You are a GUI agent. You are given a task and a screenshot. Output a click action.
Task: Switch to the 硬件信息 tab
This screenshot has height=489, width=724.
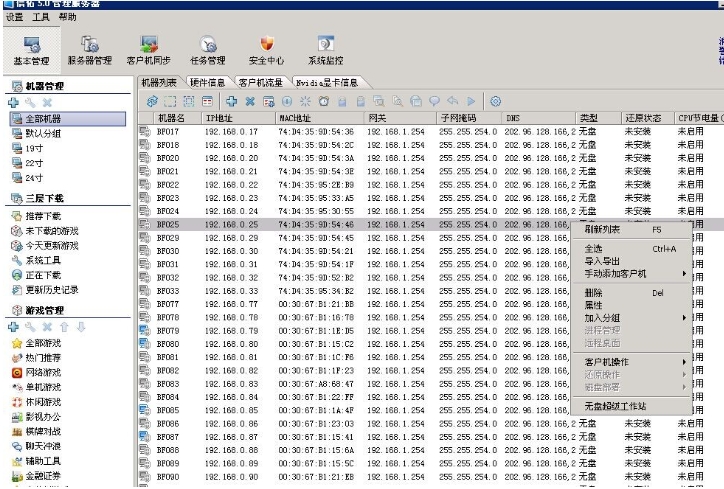(207, 83)
